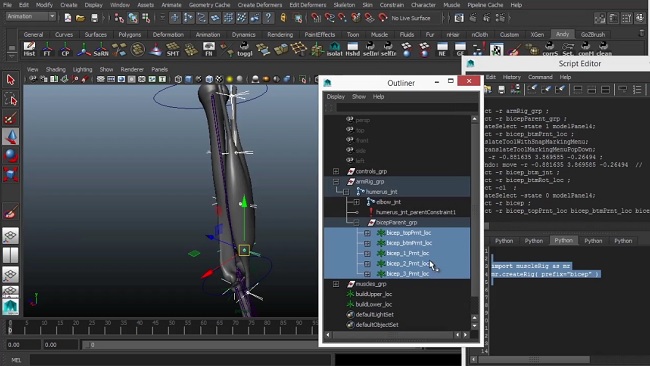650x366 pixels.
Task: Click the FT shelf button
Action: pos(47,49)
